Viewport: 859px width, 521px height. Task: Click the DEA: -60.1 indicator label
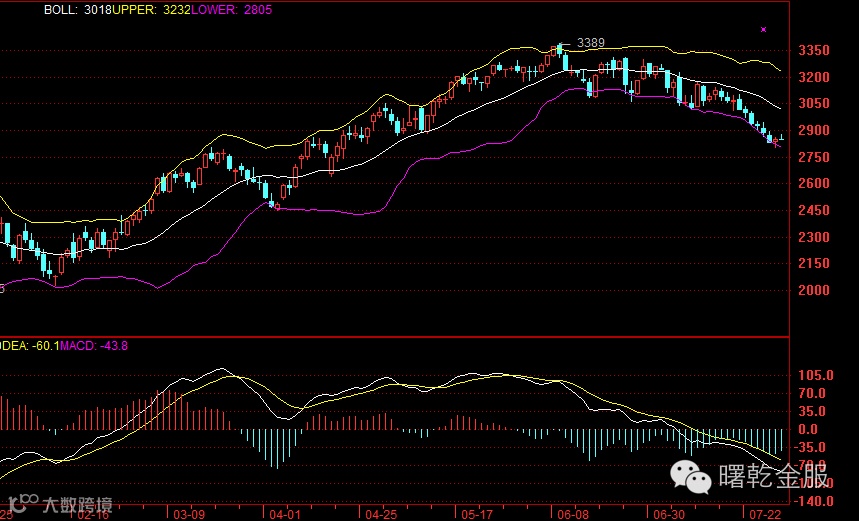[x=30, y=346]
